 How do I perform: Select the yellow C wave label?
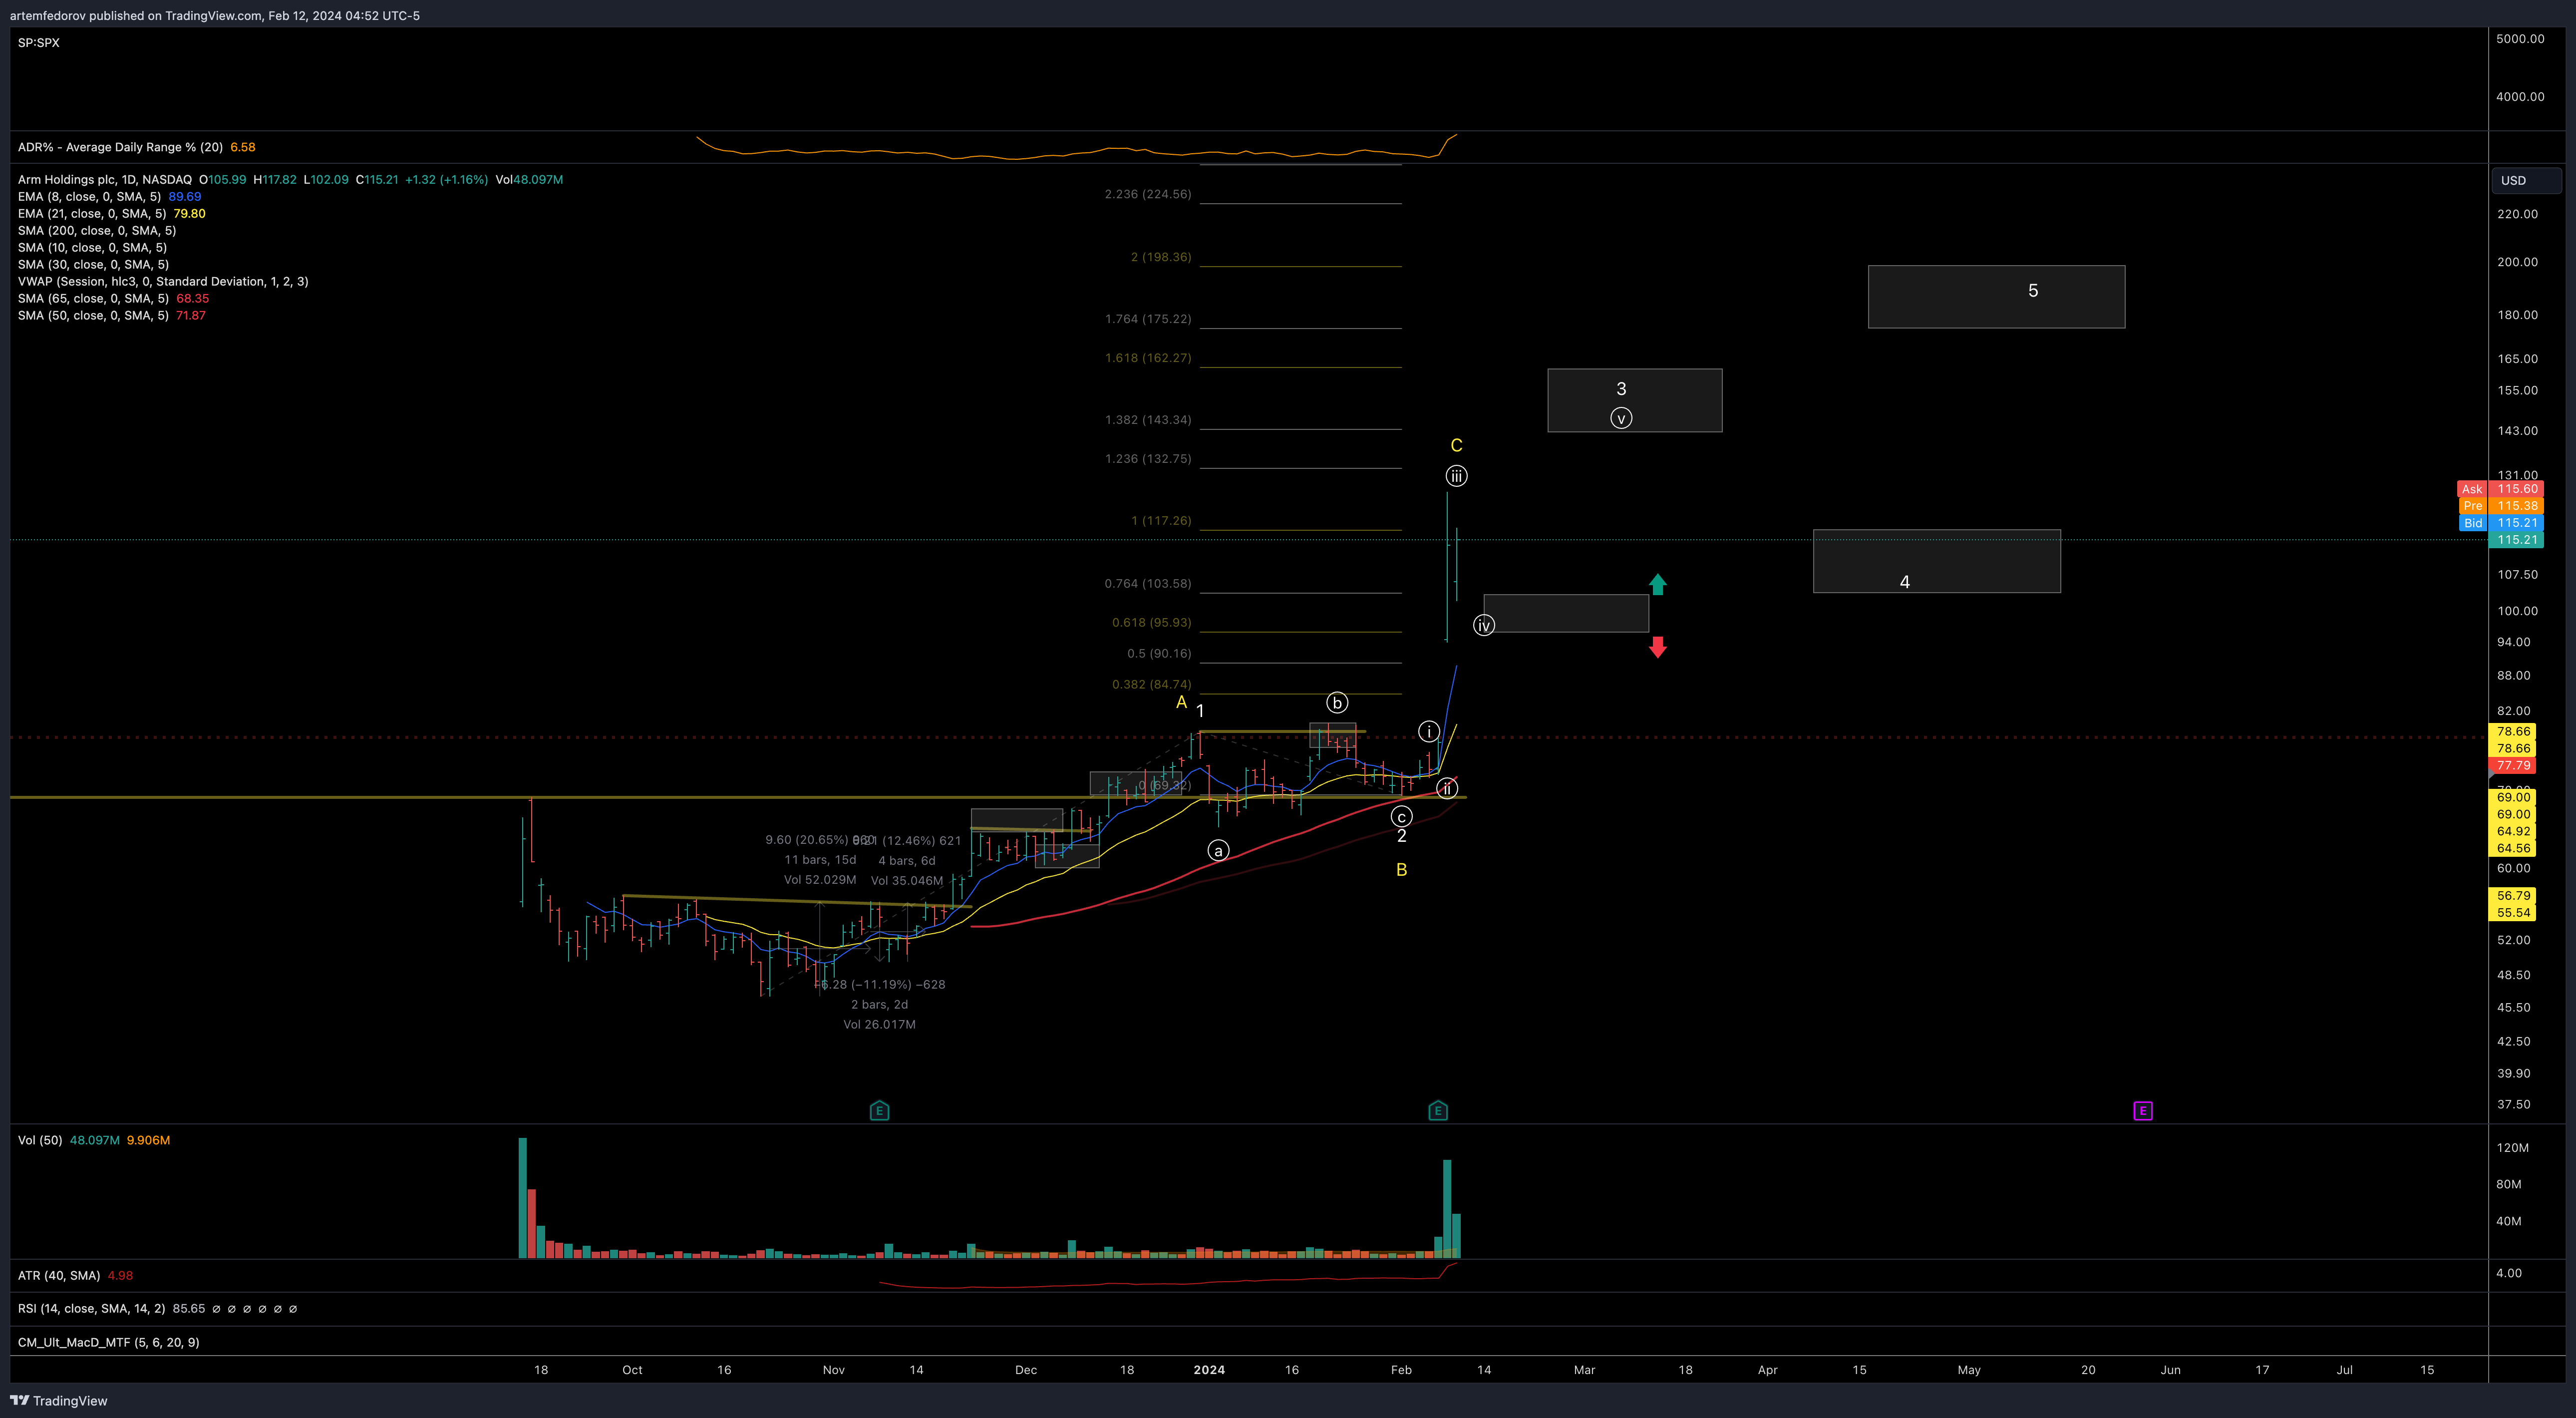(1457, 446)
